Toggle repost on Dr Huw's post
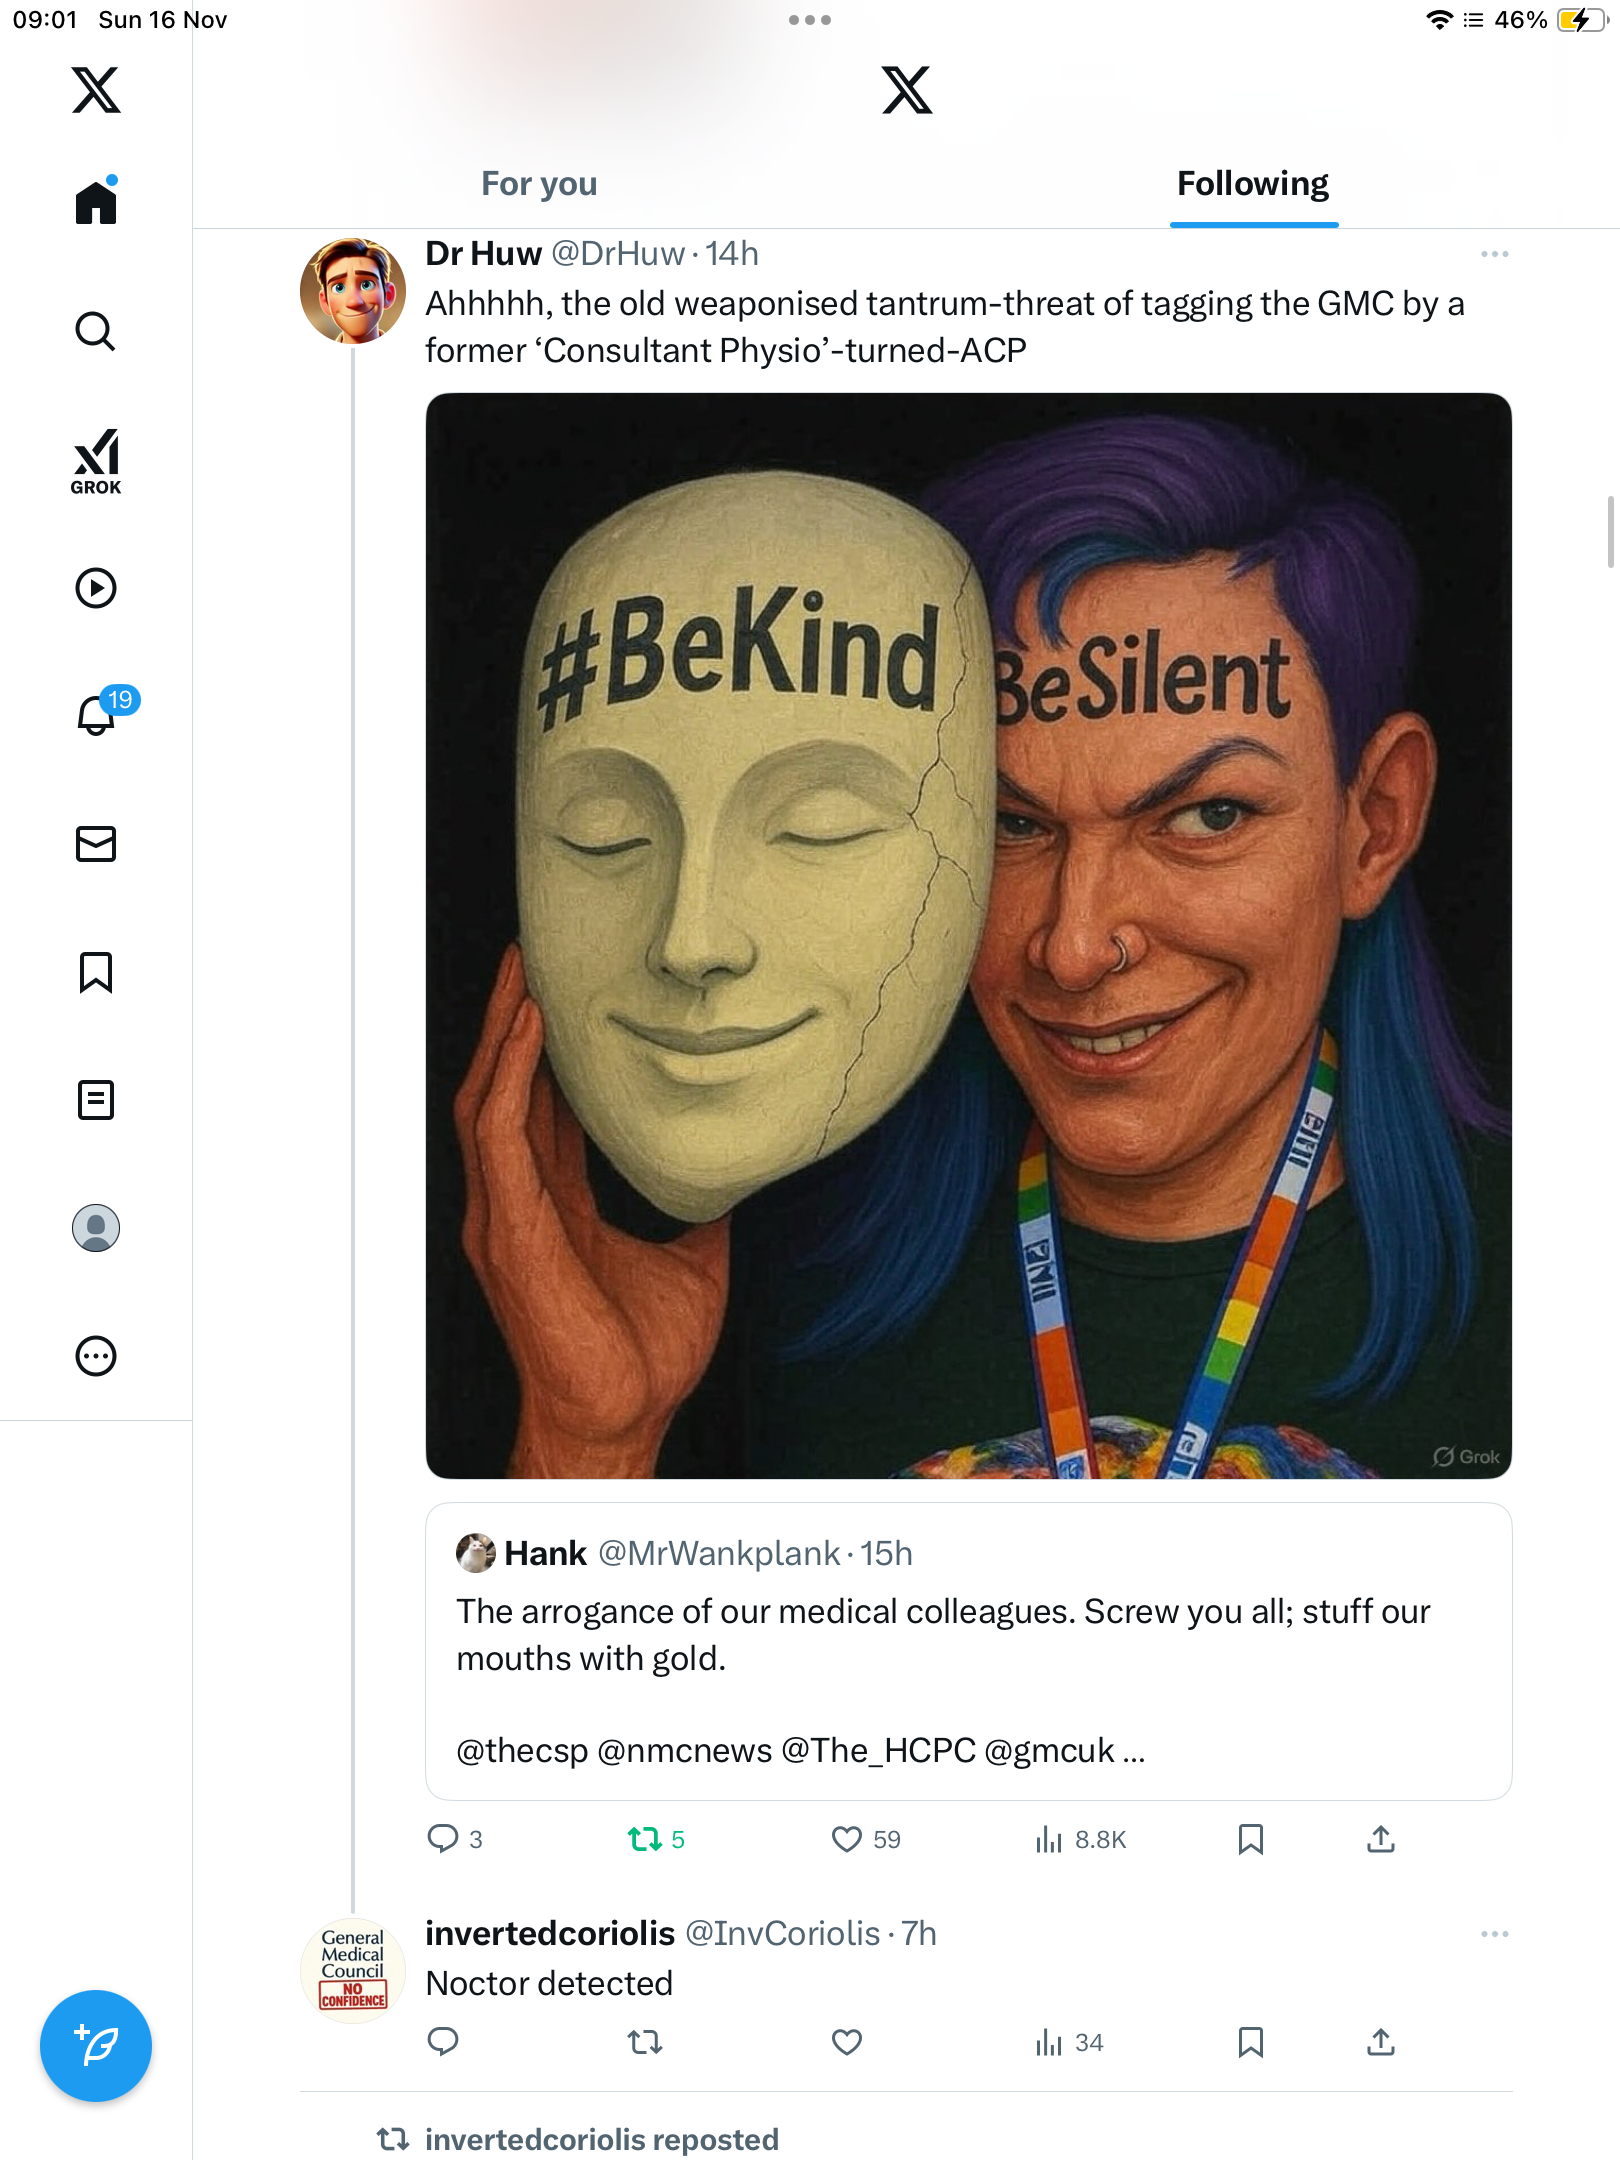This screenshot has width=1620, height=2160. [x=645, y=1839]
